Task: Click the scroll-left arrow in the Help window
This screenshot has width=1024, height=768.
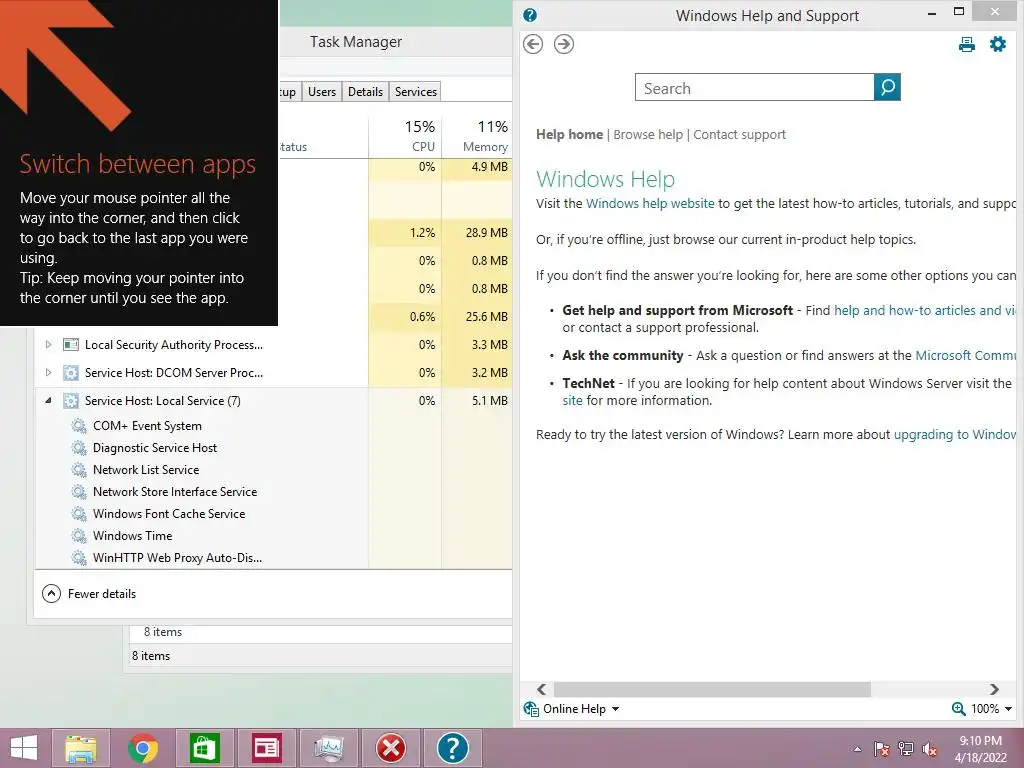Action: (541, 690)
